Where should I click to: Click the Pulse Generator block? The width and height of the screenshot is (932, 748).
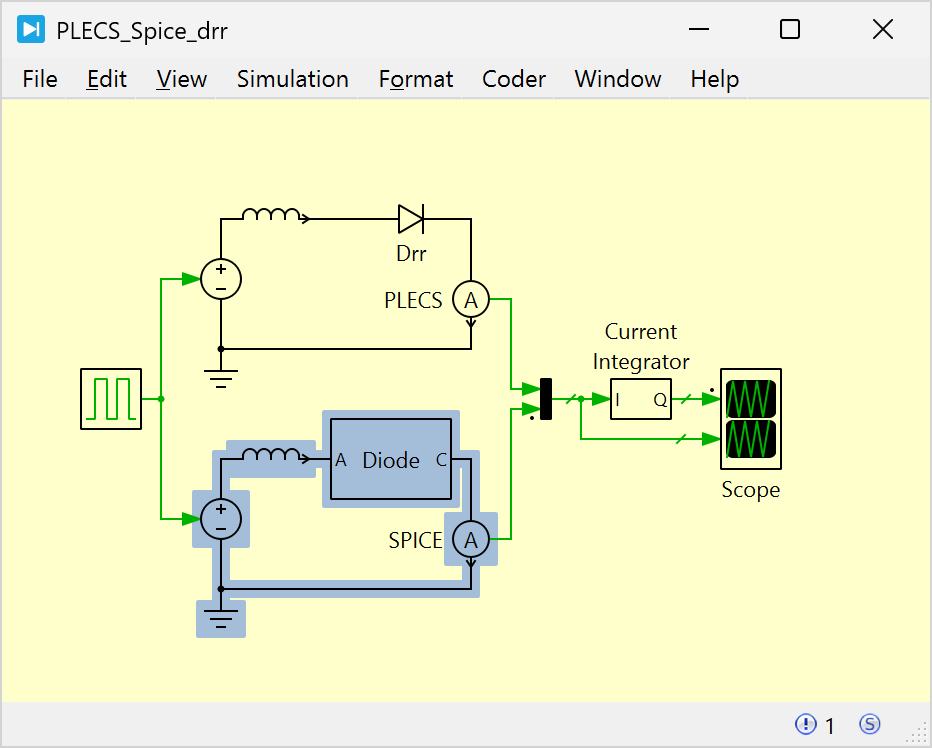(111, 399)
